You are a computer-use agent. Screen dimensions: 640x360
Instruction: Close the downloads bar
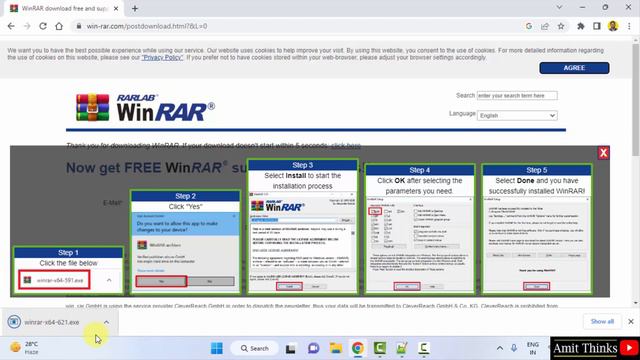(631, 322)
